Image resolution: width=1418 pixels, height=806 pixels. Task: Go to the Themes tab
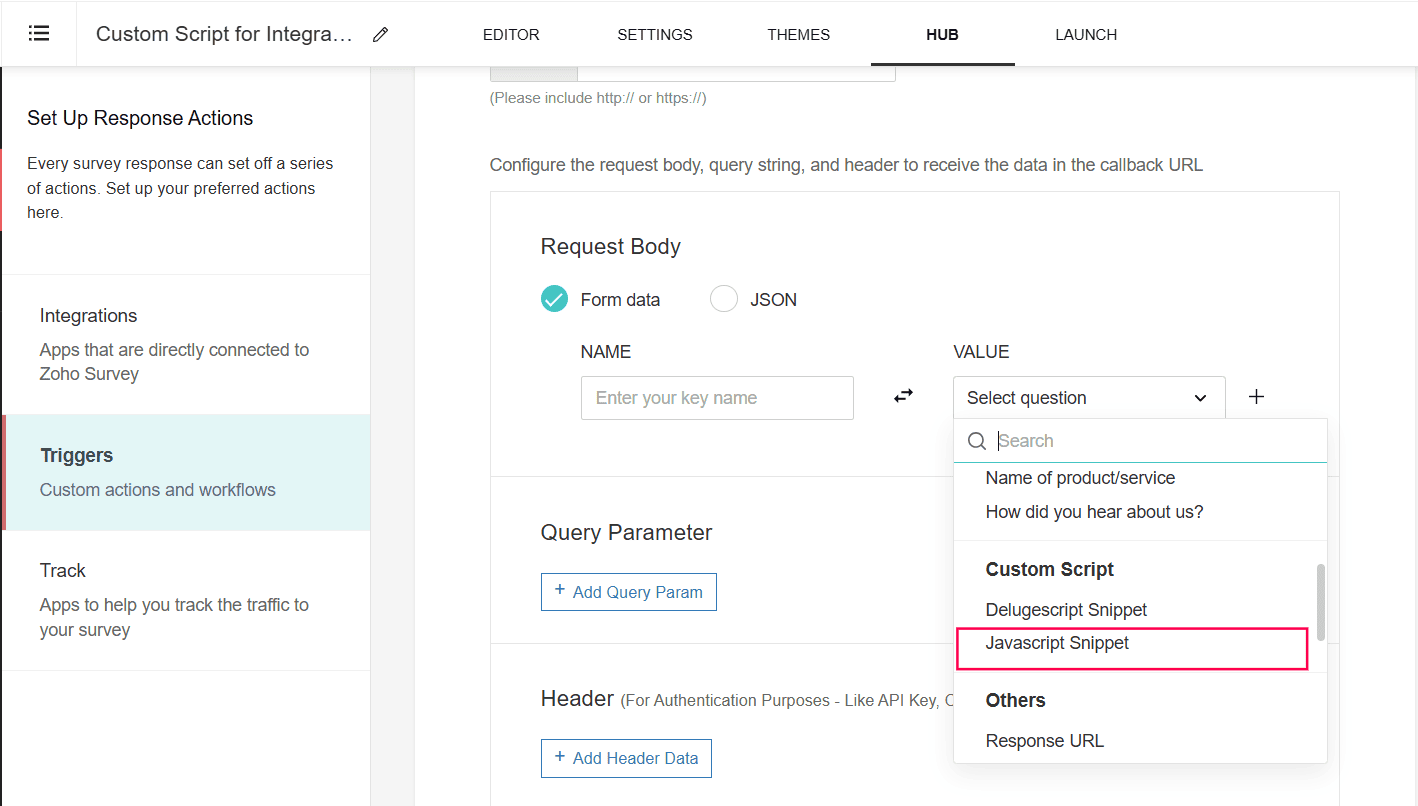[x=799, y=35]
